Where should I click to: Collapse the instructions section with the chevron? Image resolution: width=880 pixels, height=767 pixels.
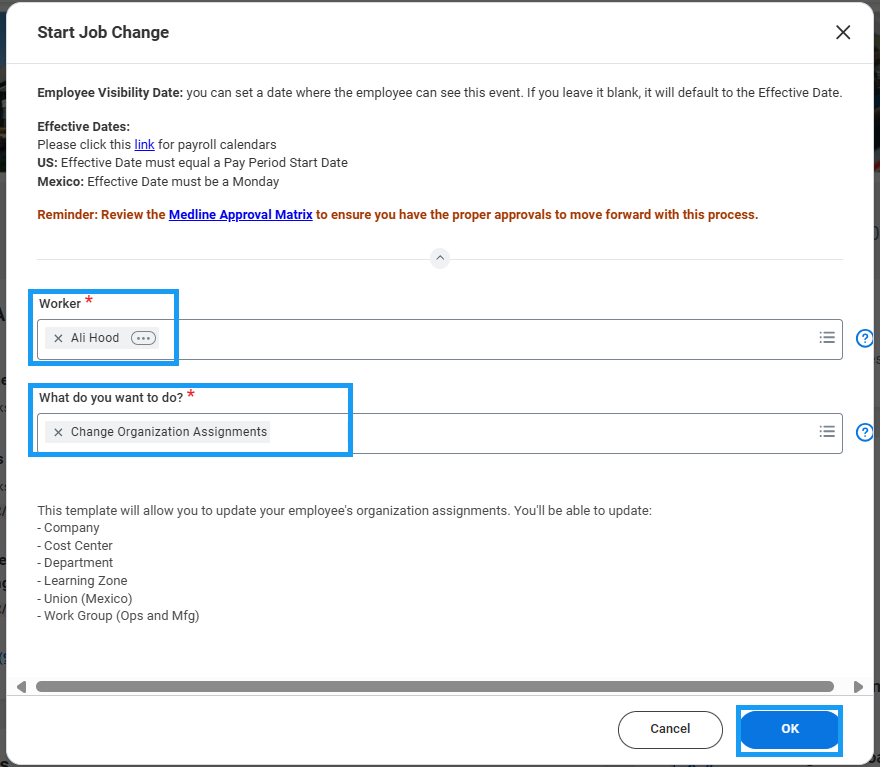click(440, 258)
